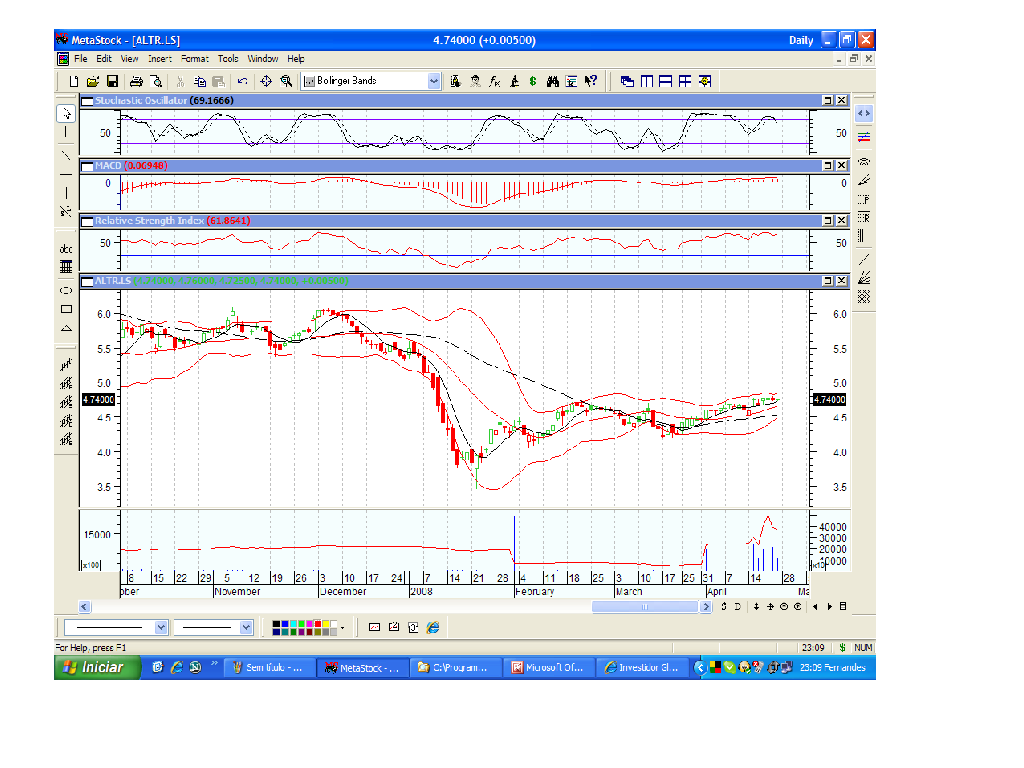Open the File menu

pyautogui.click(x=80, y=59)
